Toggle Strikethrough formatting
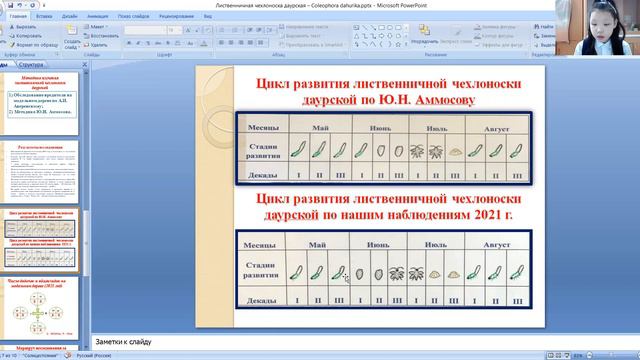The image size is (640, 360). (158, 43)
